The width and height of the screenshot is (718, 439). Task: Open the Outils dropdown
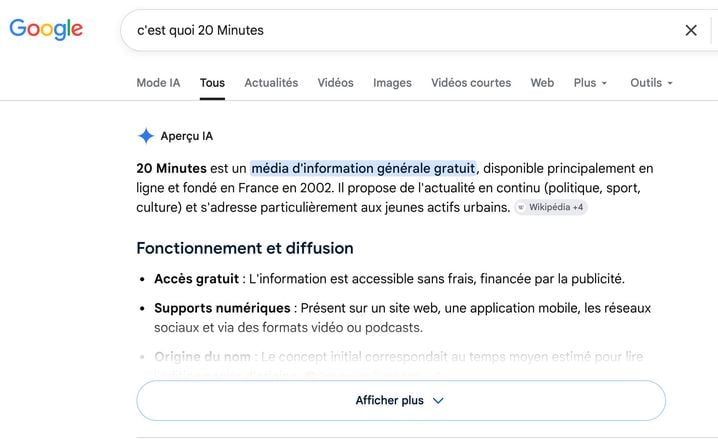point(651,83)
